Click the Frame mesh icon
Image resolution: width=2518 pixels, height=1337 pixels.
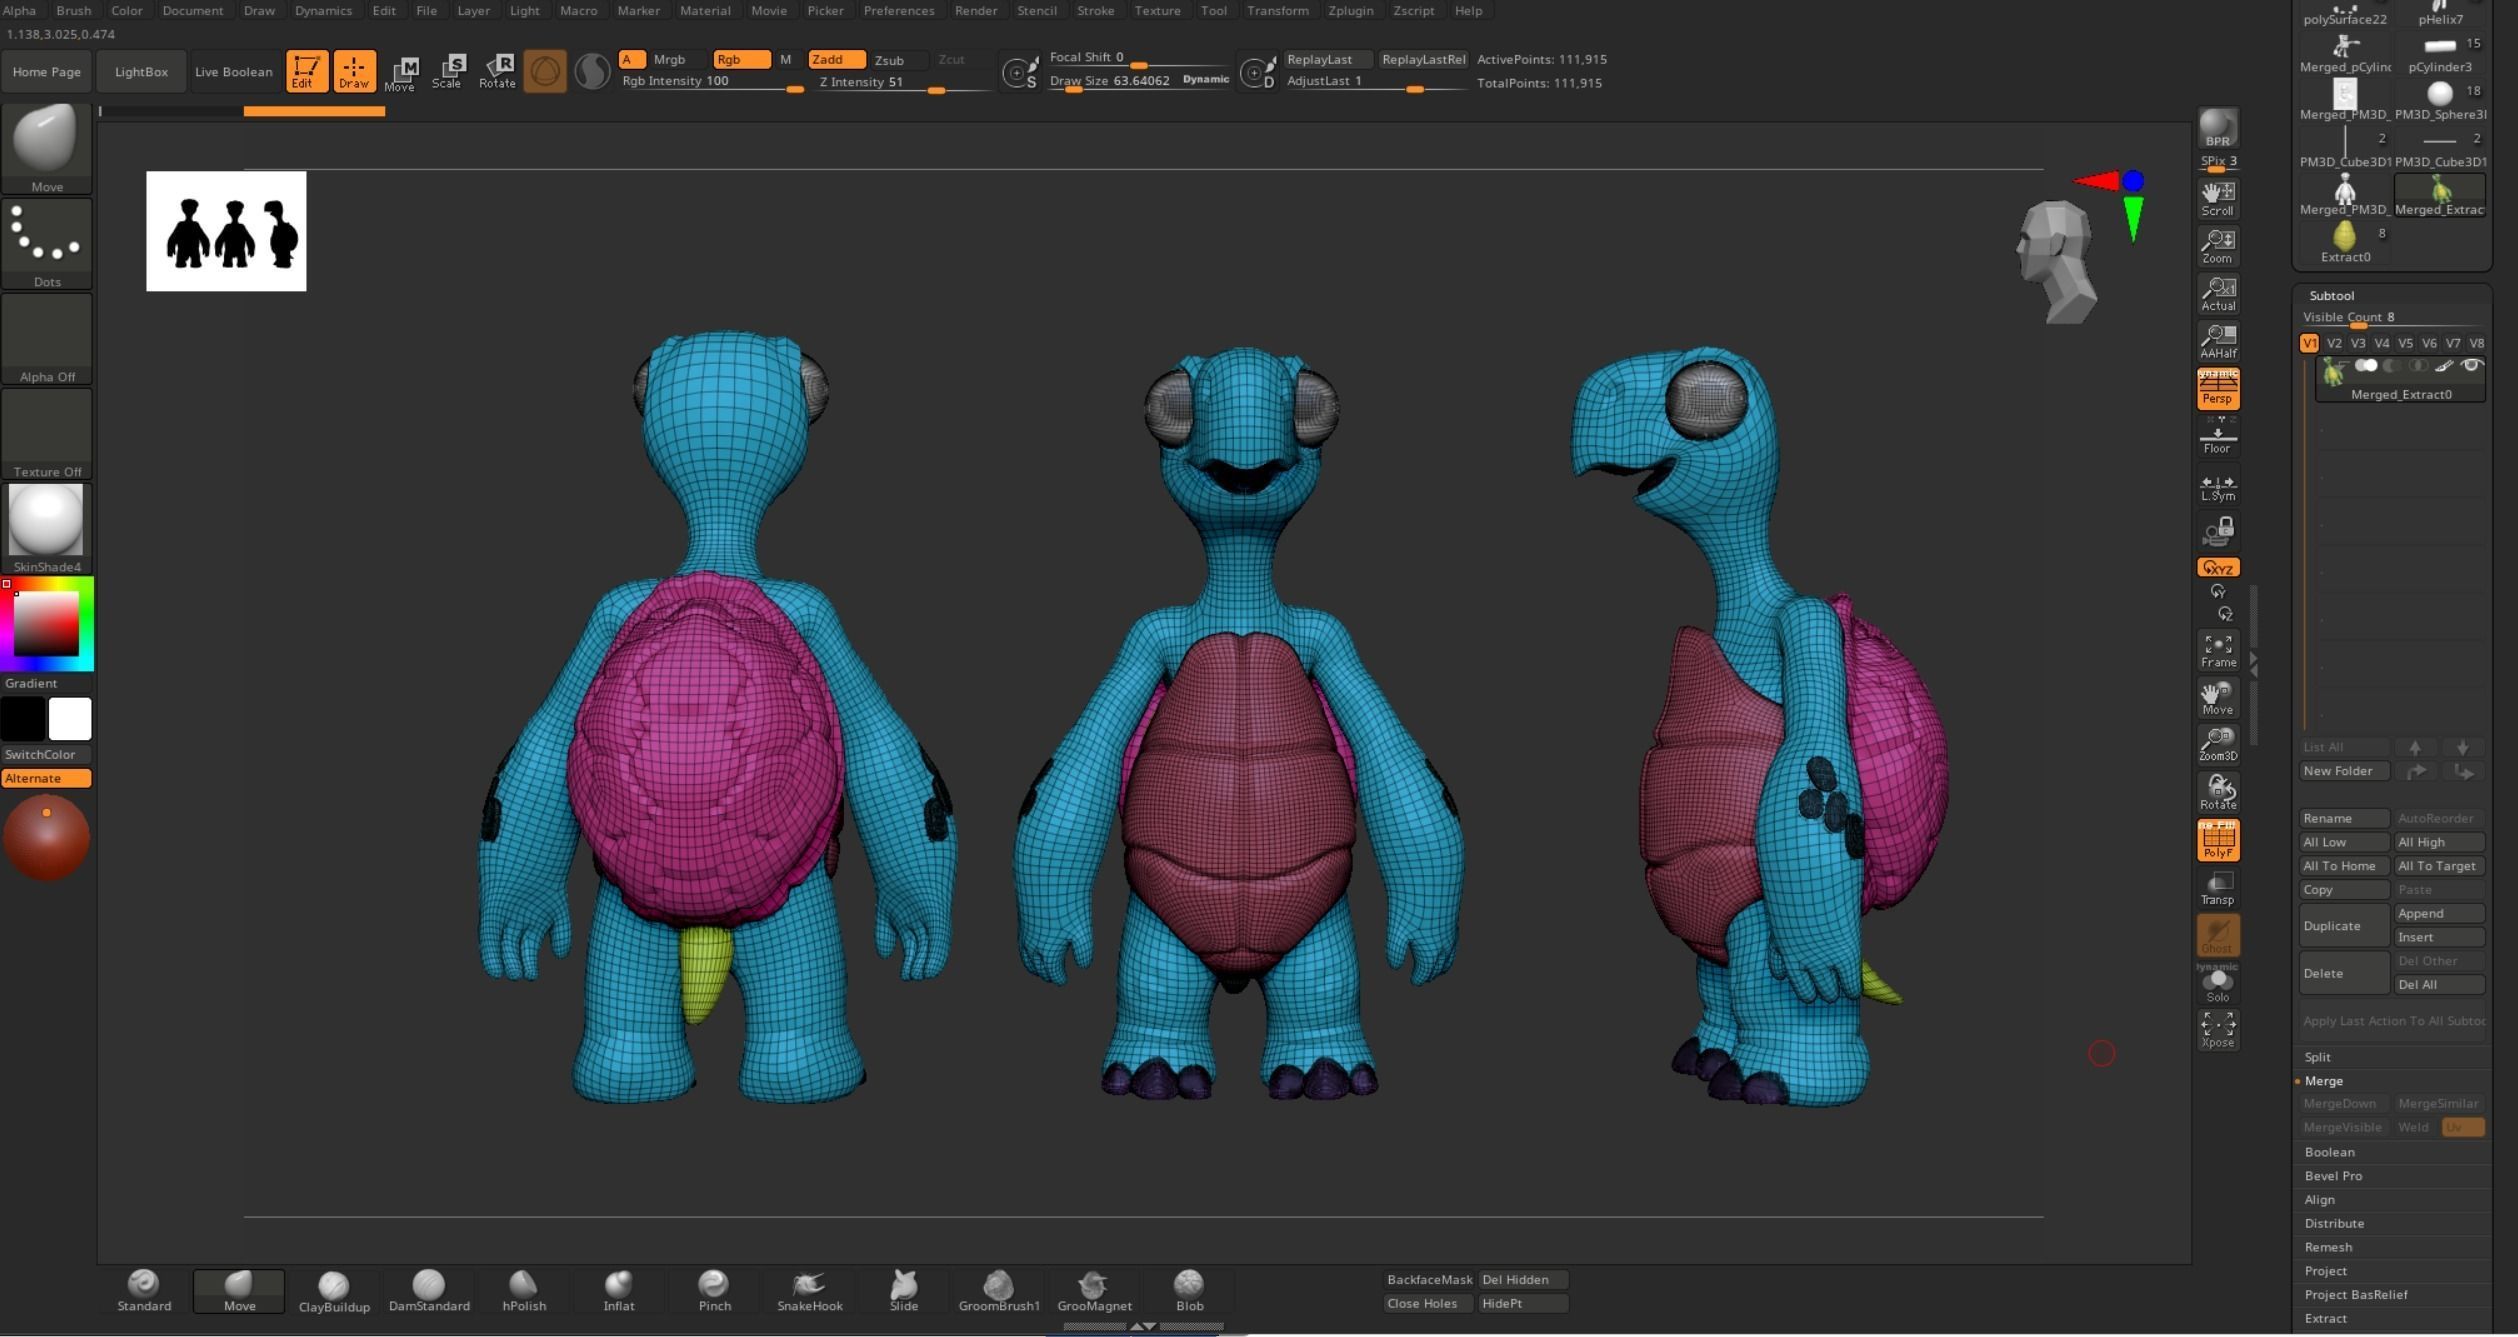tap(2217, 651)
